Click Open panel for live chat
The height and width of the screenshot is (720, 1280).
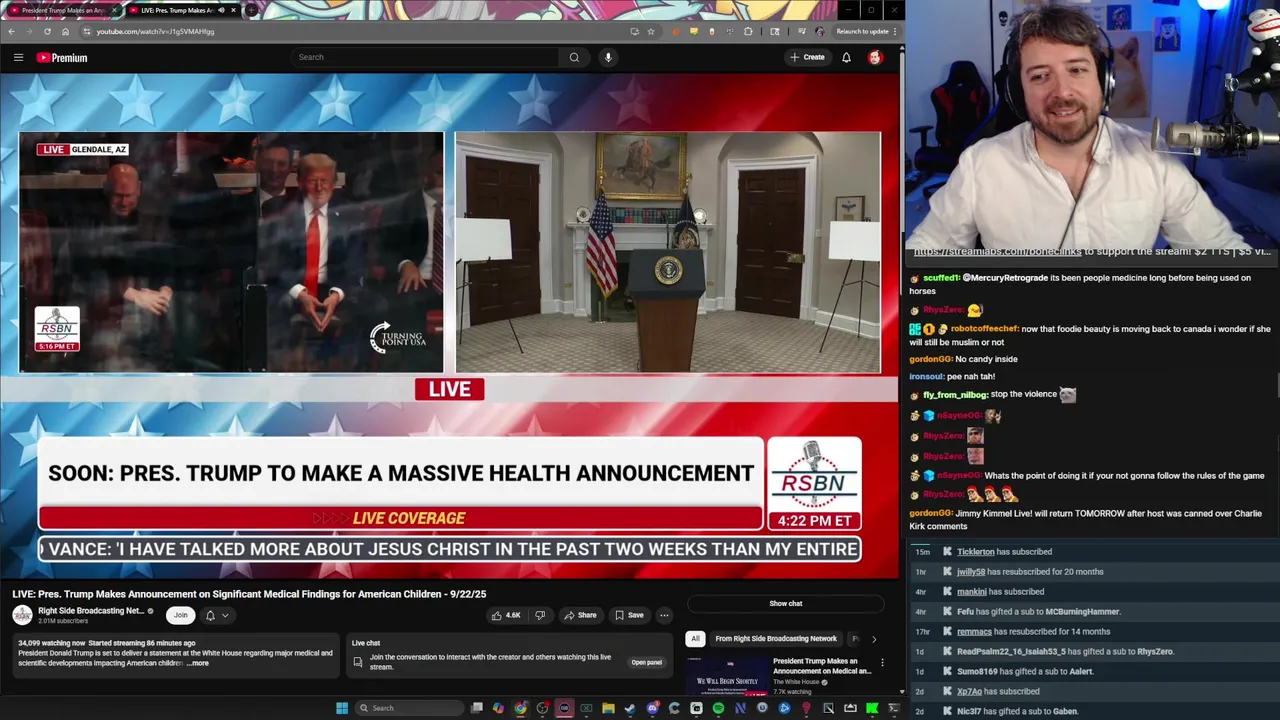tap(646, 662)
